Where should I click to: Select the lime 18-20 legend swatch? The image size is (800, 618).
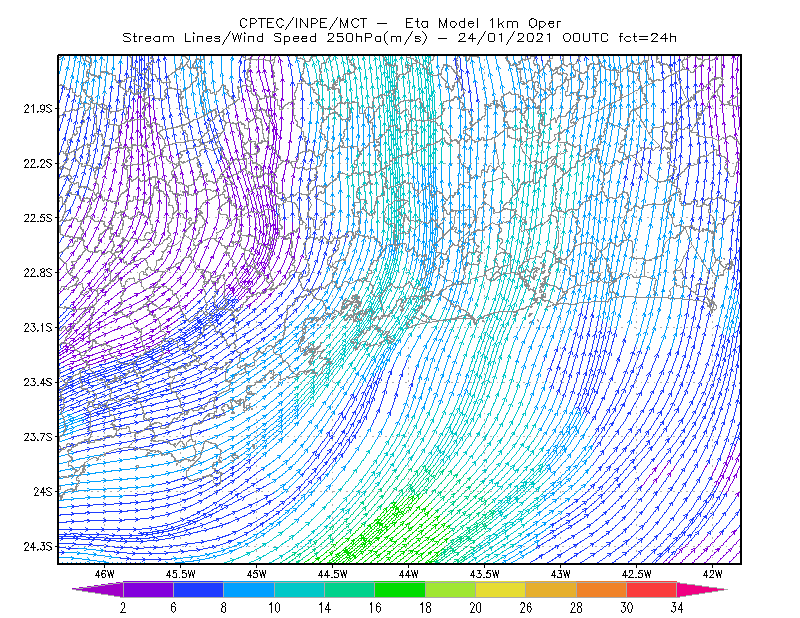(x=451, y=589)
